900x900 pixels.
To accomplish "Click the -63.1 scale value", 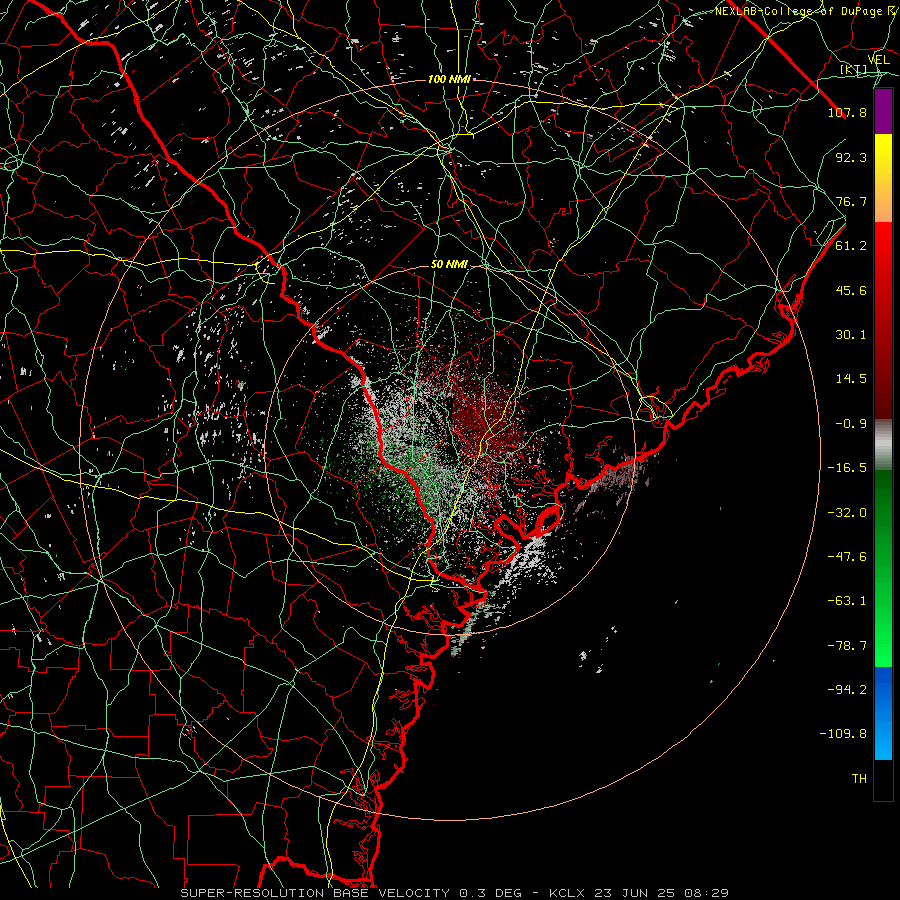I will tap(847, 601).
